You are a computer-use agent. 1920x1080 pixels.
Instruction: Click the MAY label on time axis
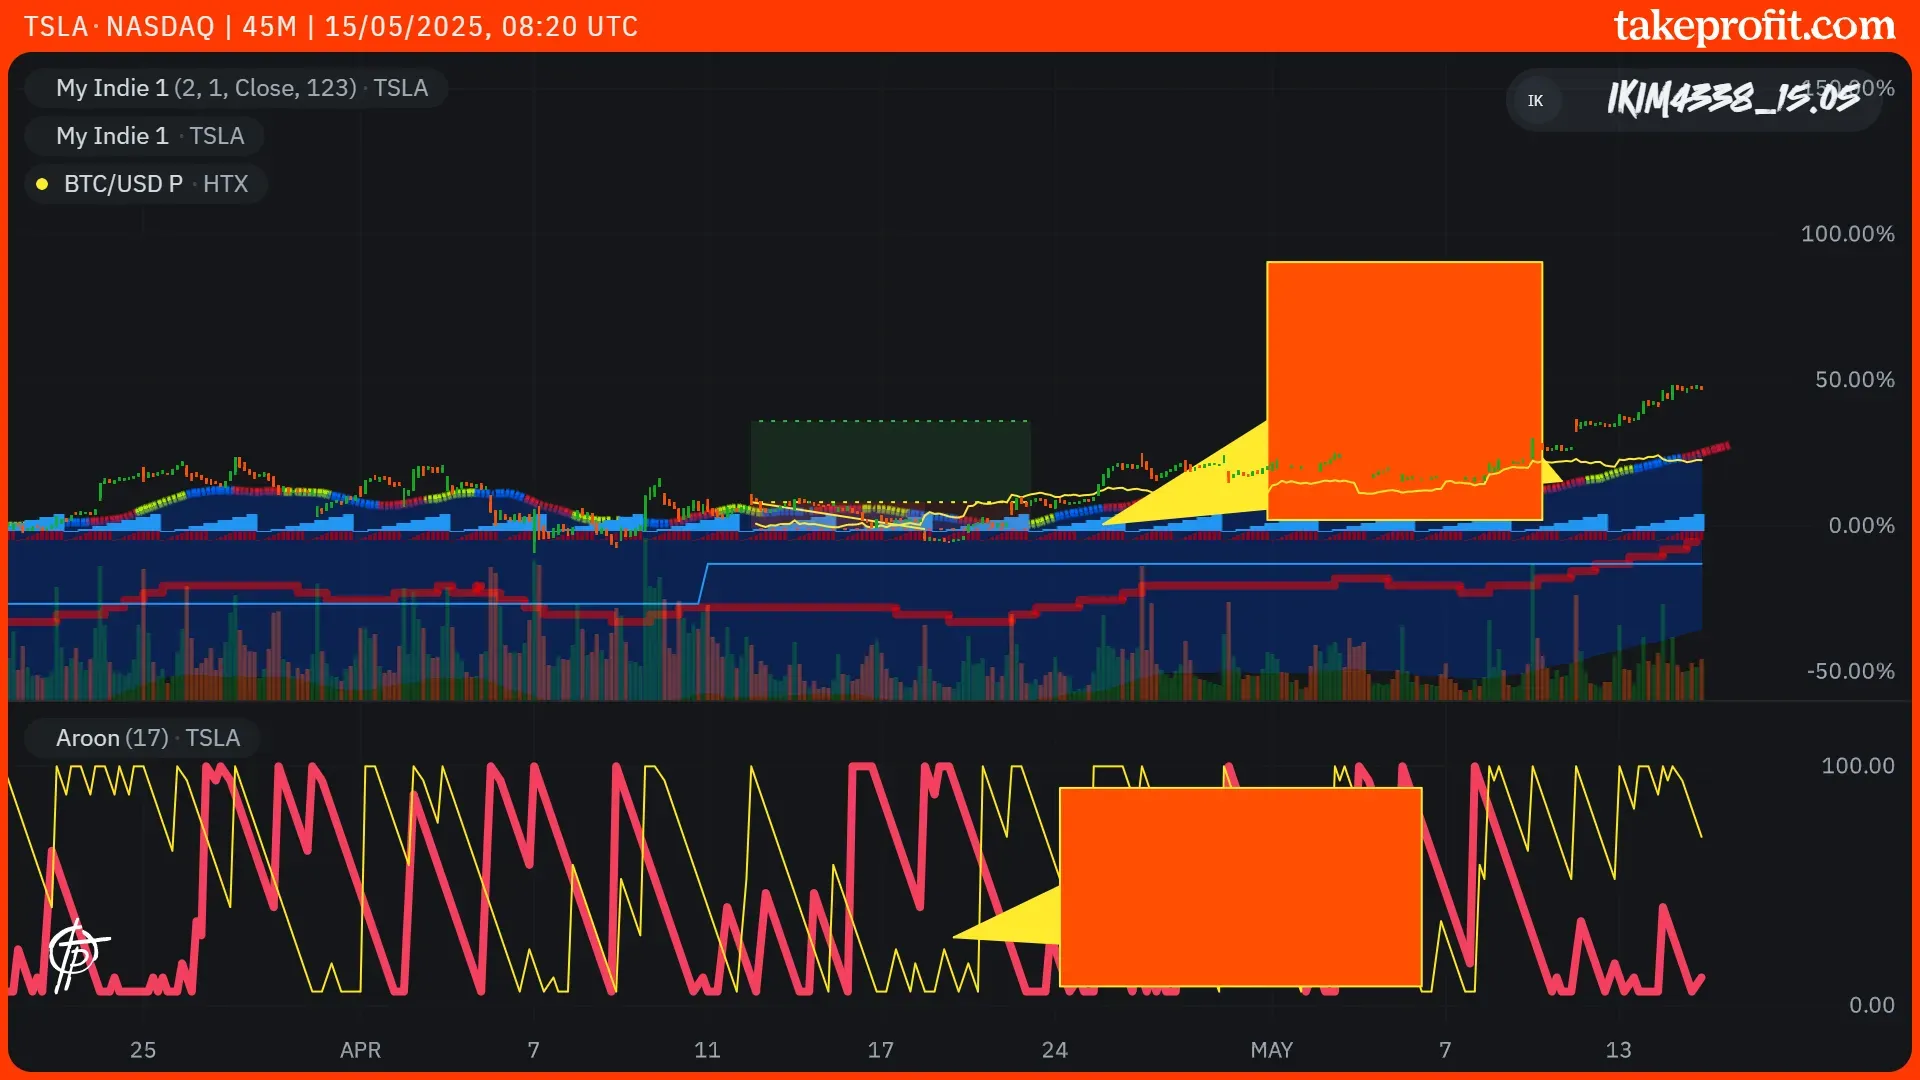coord(1271,1050)
